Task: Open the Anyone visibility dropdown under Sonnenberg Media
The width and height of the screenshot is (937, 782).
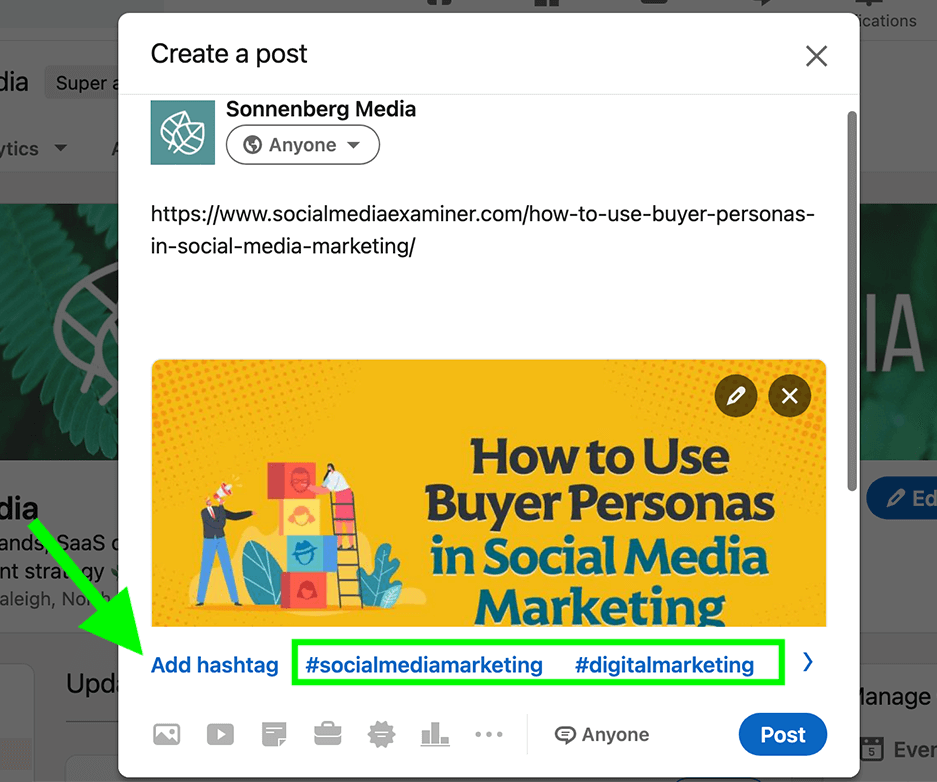Action: (302, 145)
